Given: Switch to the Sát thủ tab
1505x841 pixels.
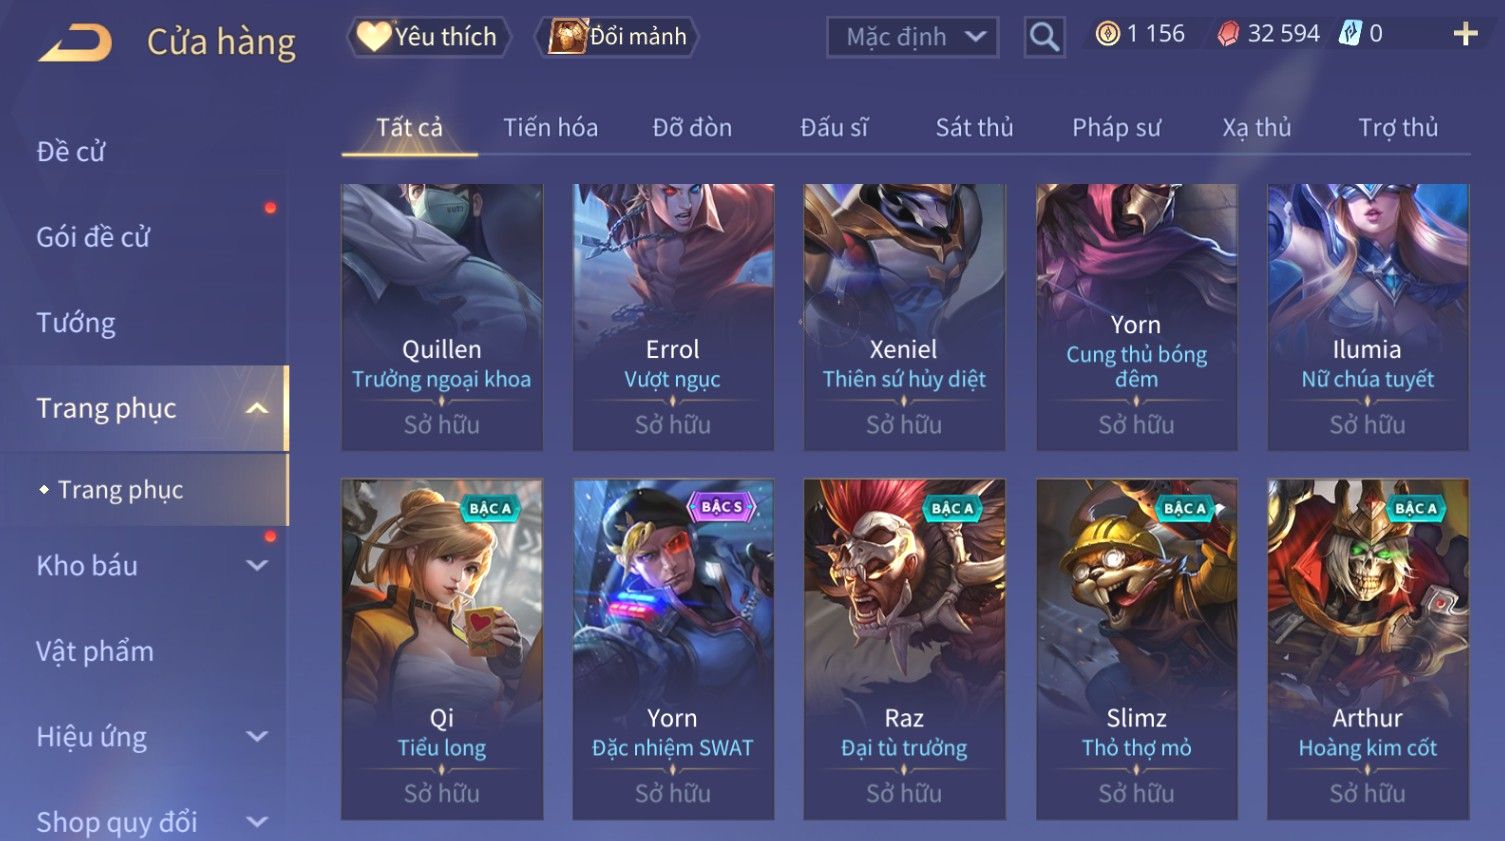Looking at the screenshot, I should point(974,128).
